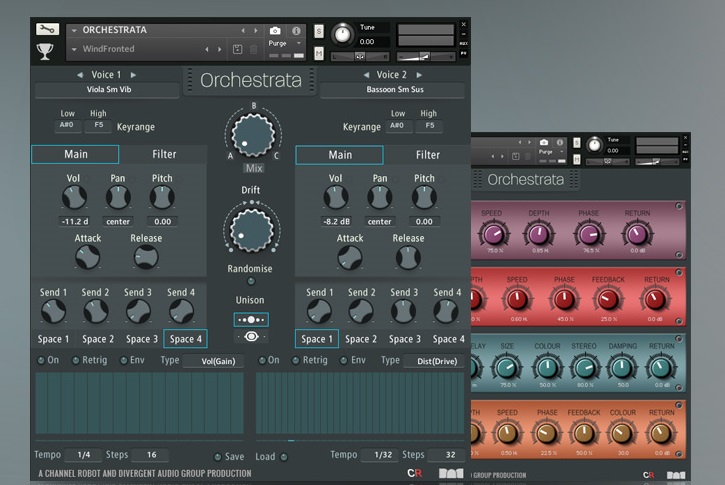Click the purple SPEED knob in second window
Viewport: 725px width, 485px height.
[493, 233]
